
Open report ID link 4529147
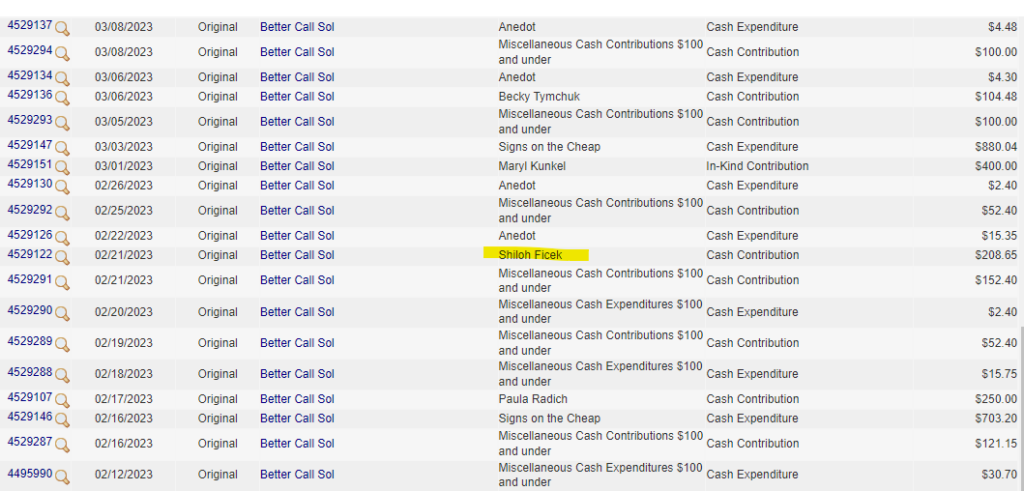click(x=30, y=145)
